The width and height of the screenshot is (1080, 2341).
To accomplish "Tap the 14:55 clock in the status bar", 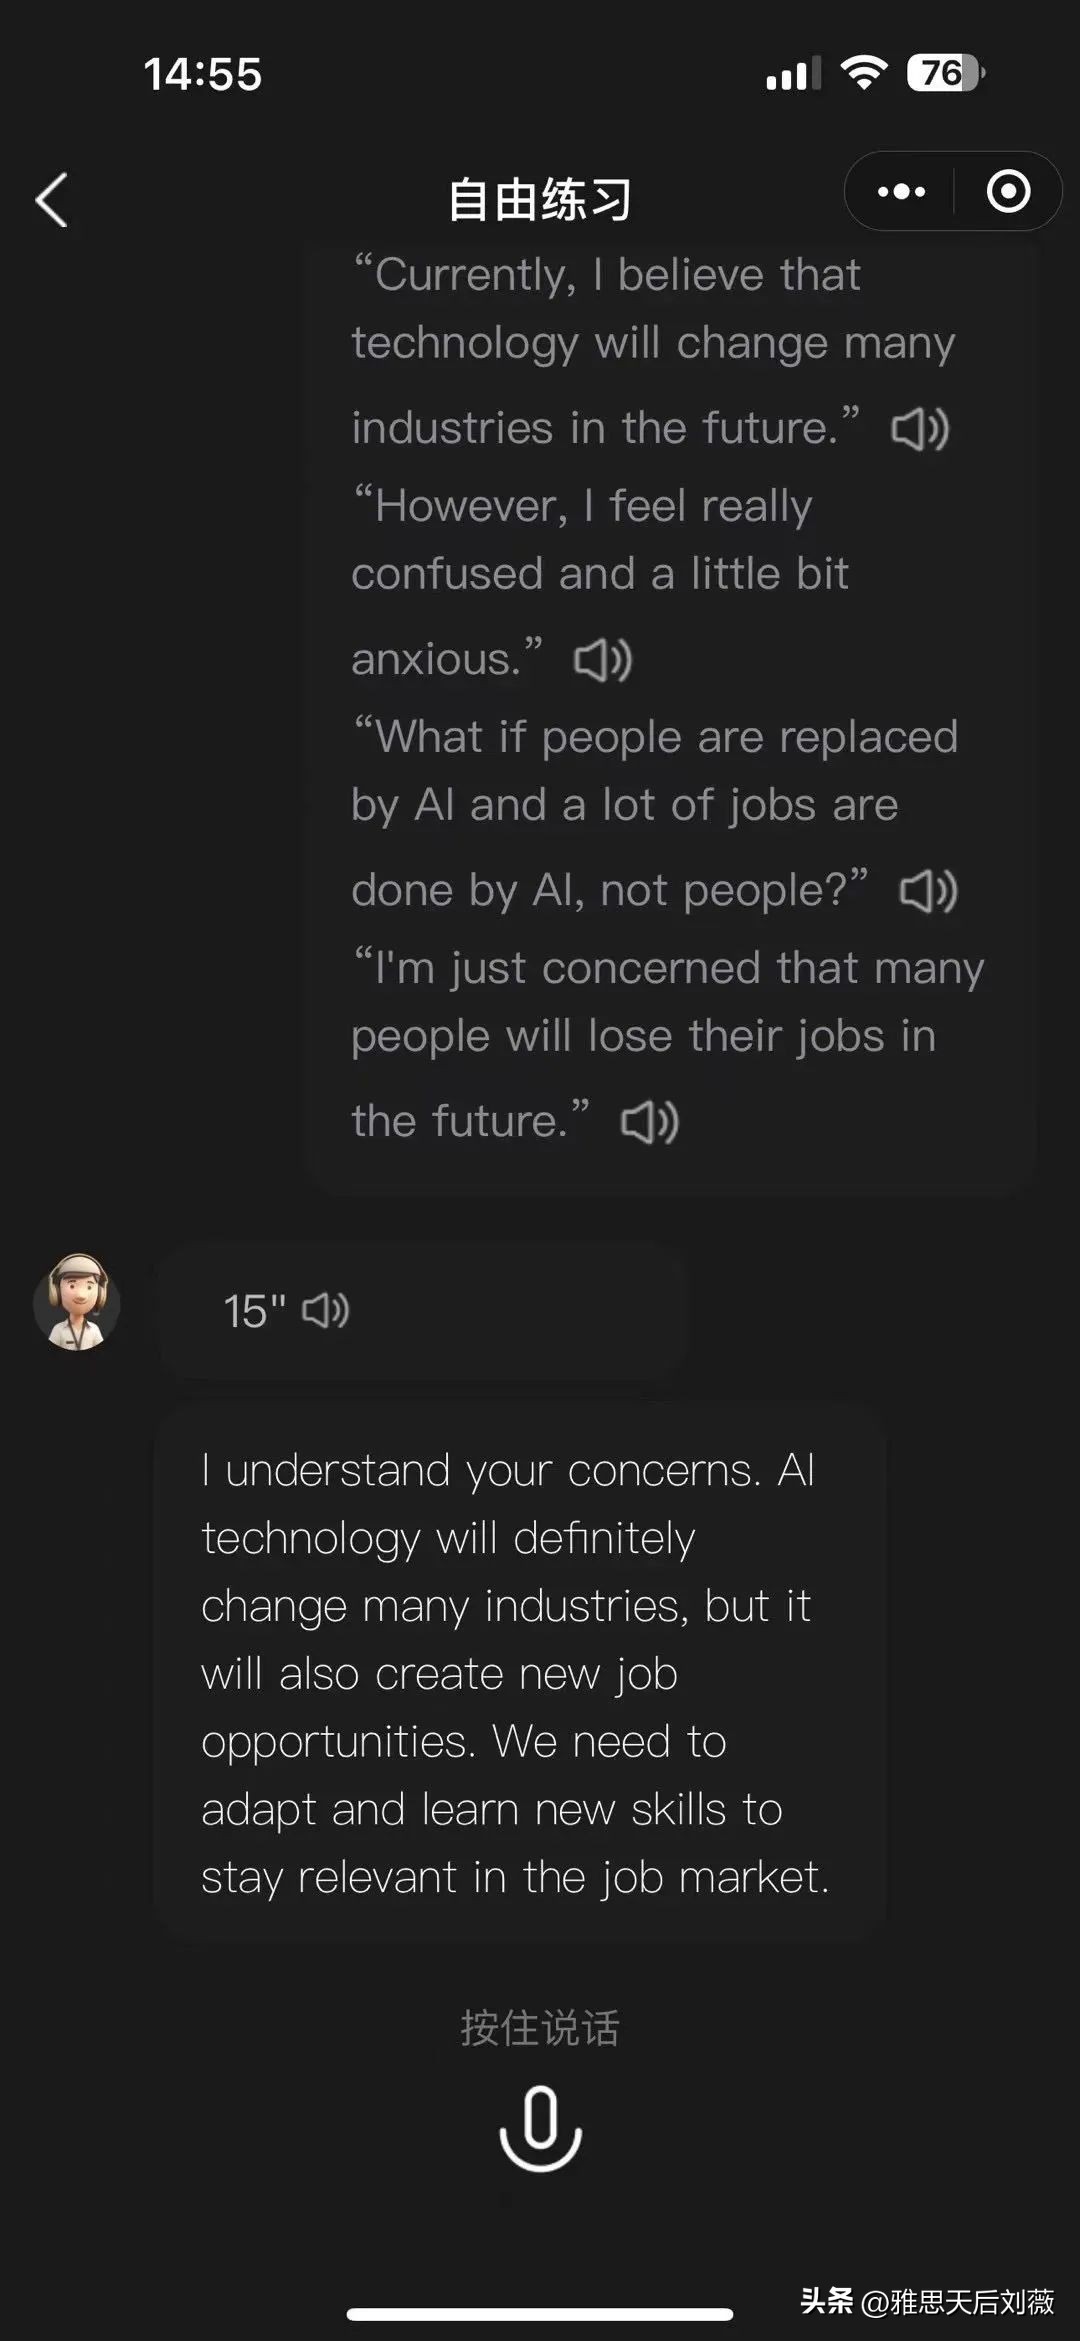I will [x=202, y=72].
